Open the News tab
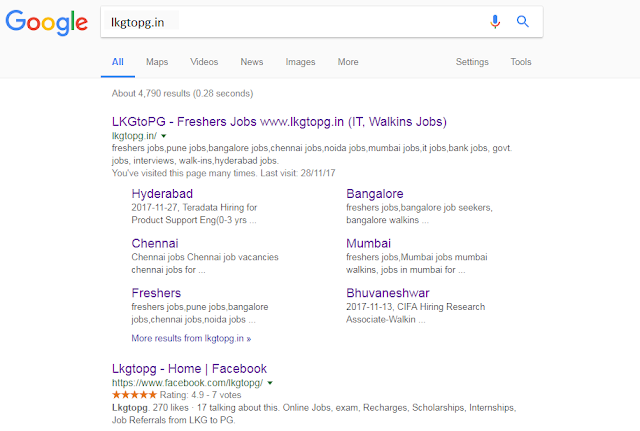 (251, 62)
